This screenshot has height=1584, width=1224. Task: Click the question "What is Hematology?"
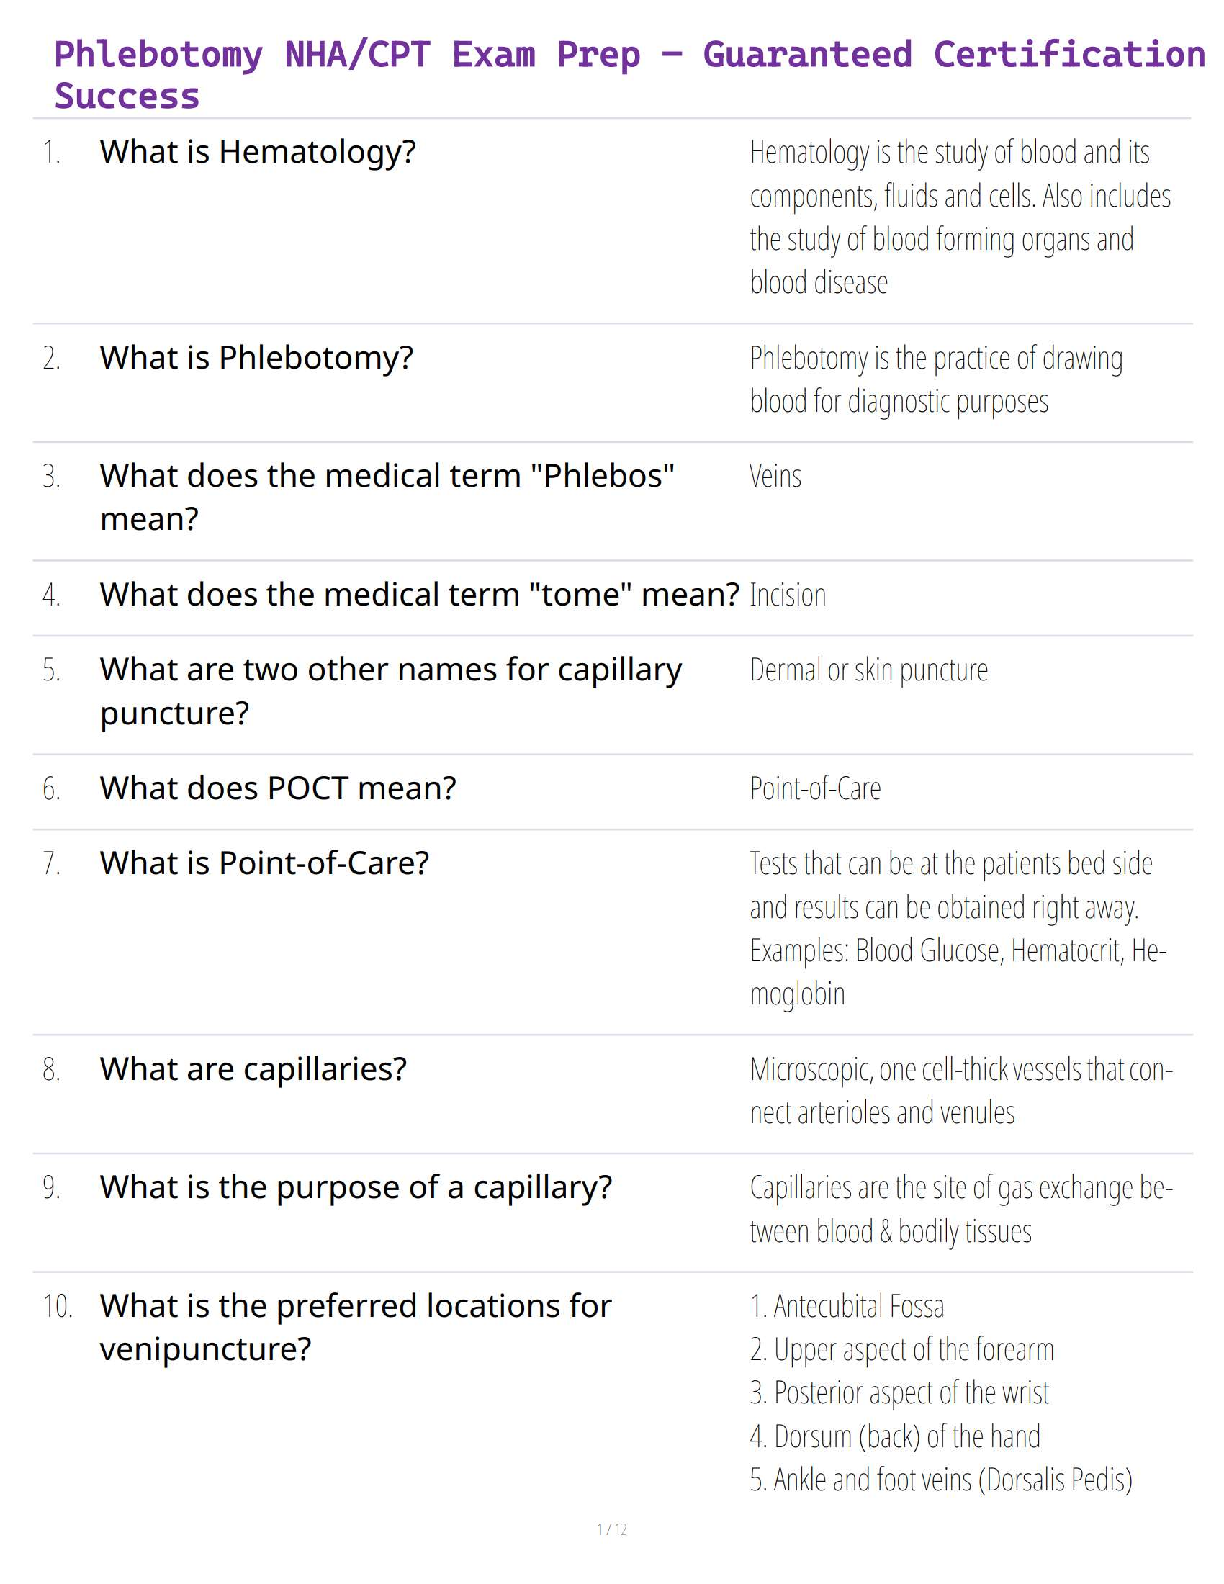(x=257, y=152)
